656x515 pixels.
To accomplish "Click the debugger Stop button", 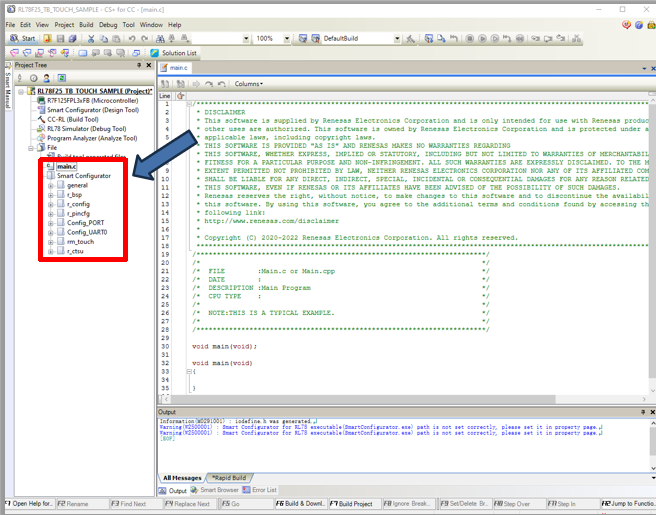I will click(x=470, y=38).
